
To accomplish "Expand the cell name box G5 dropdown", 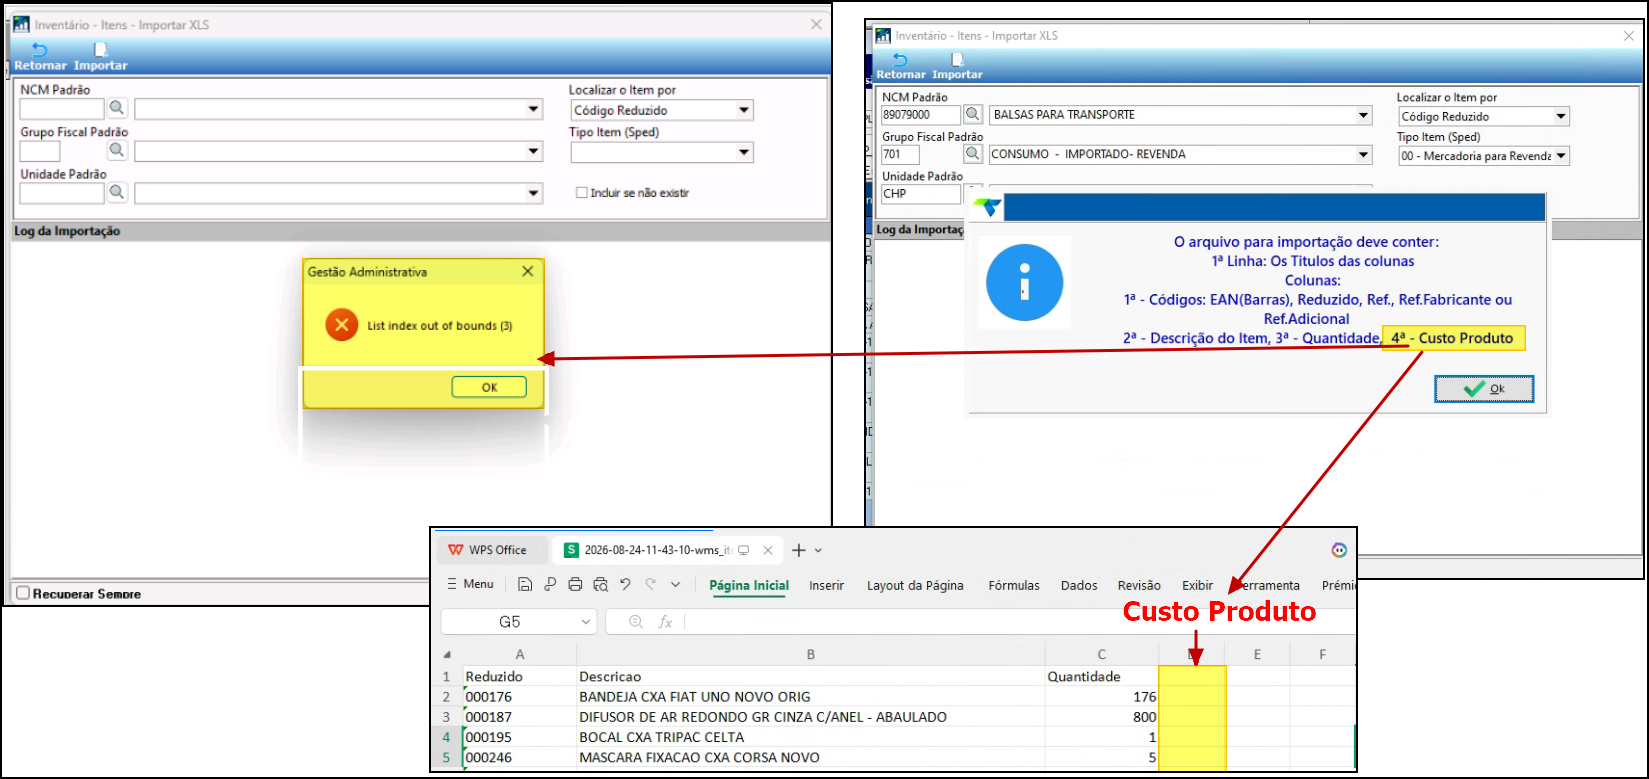I will click(x=586, y=622).
